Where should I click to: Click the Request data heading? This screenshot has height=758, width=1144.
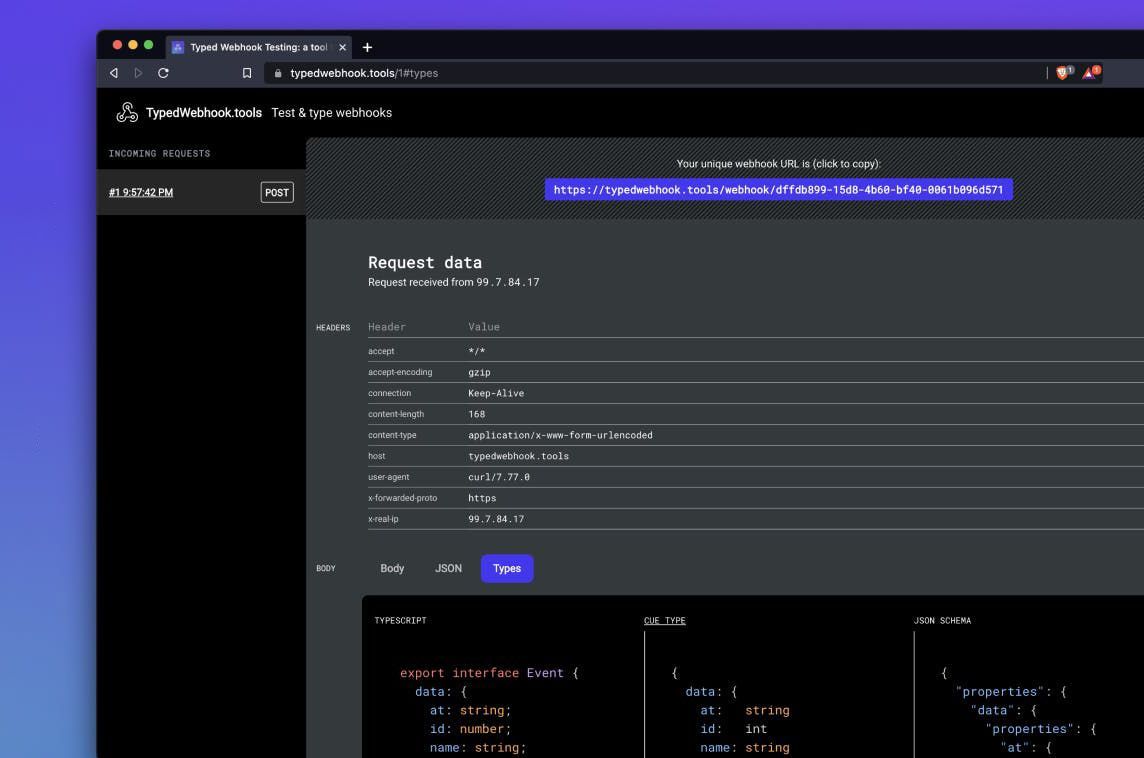pyautogui.click(x=425, y=262)
